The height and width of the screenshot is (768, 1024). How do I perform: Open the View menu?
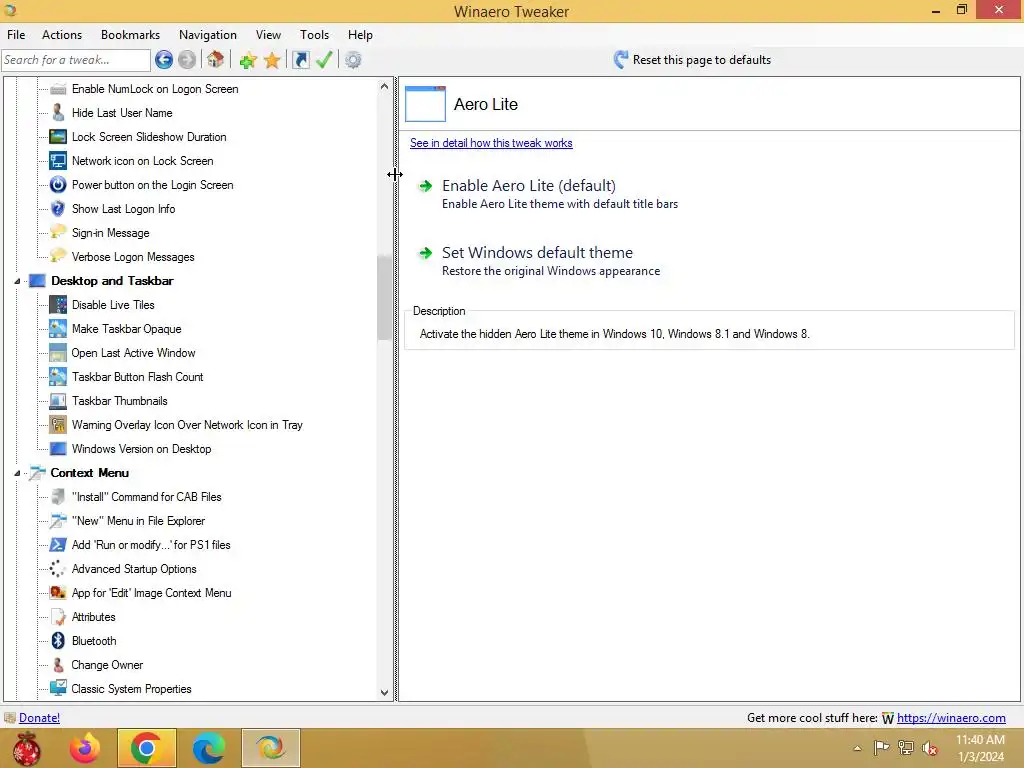pyautogui.click(x=268, y=35)
